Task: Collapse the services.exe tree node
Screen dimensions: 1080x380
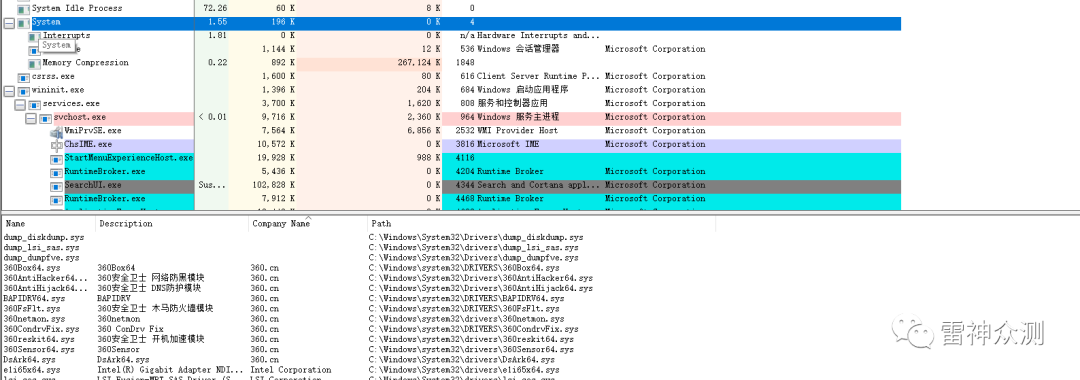Action: coord(19,104)
